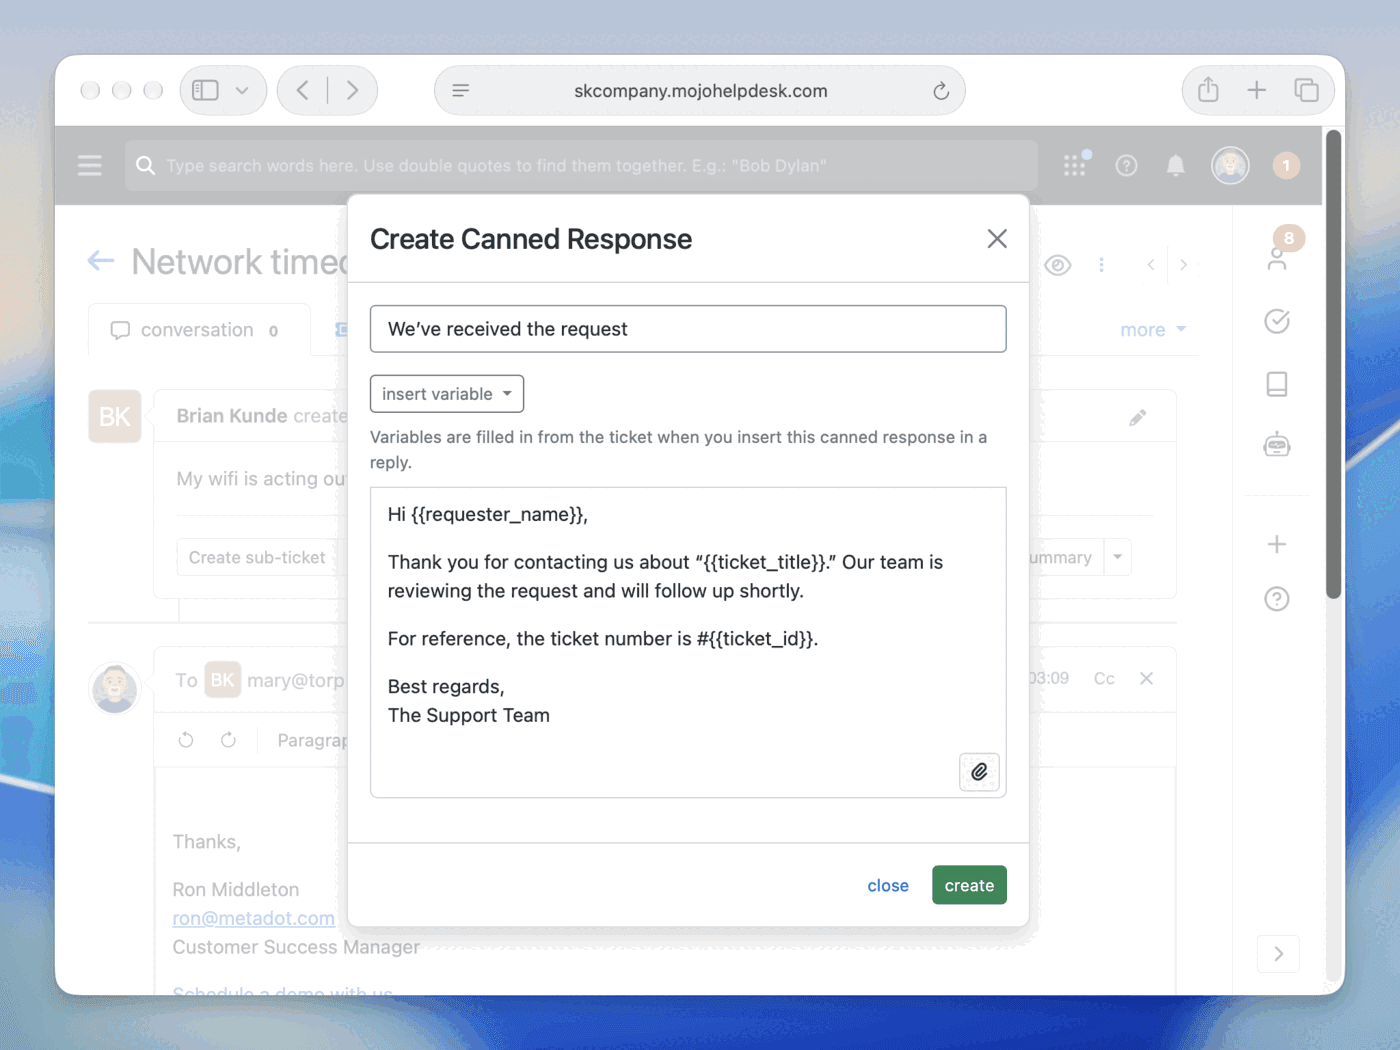The image size is (1400, 1050).
Task: Go back using the blue arrow beside ticket title
Action: (101, 261)
